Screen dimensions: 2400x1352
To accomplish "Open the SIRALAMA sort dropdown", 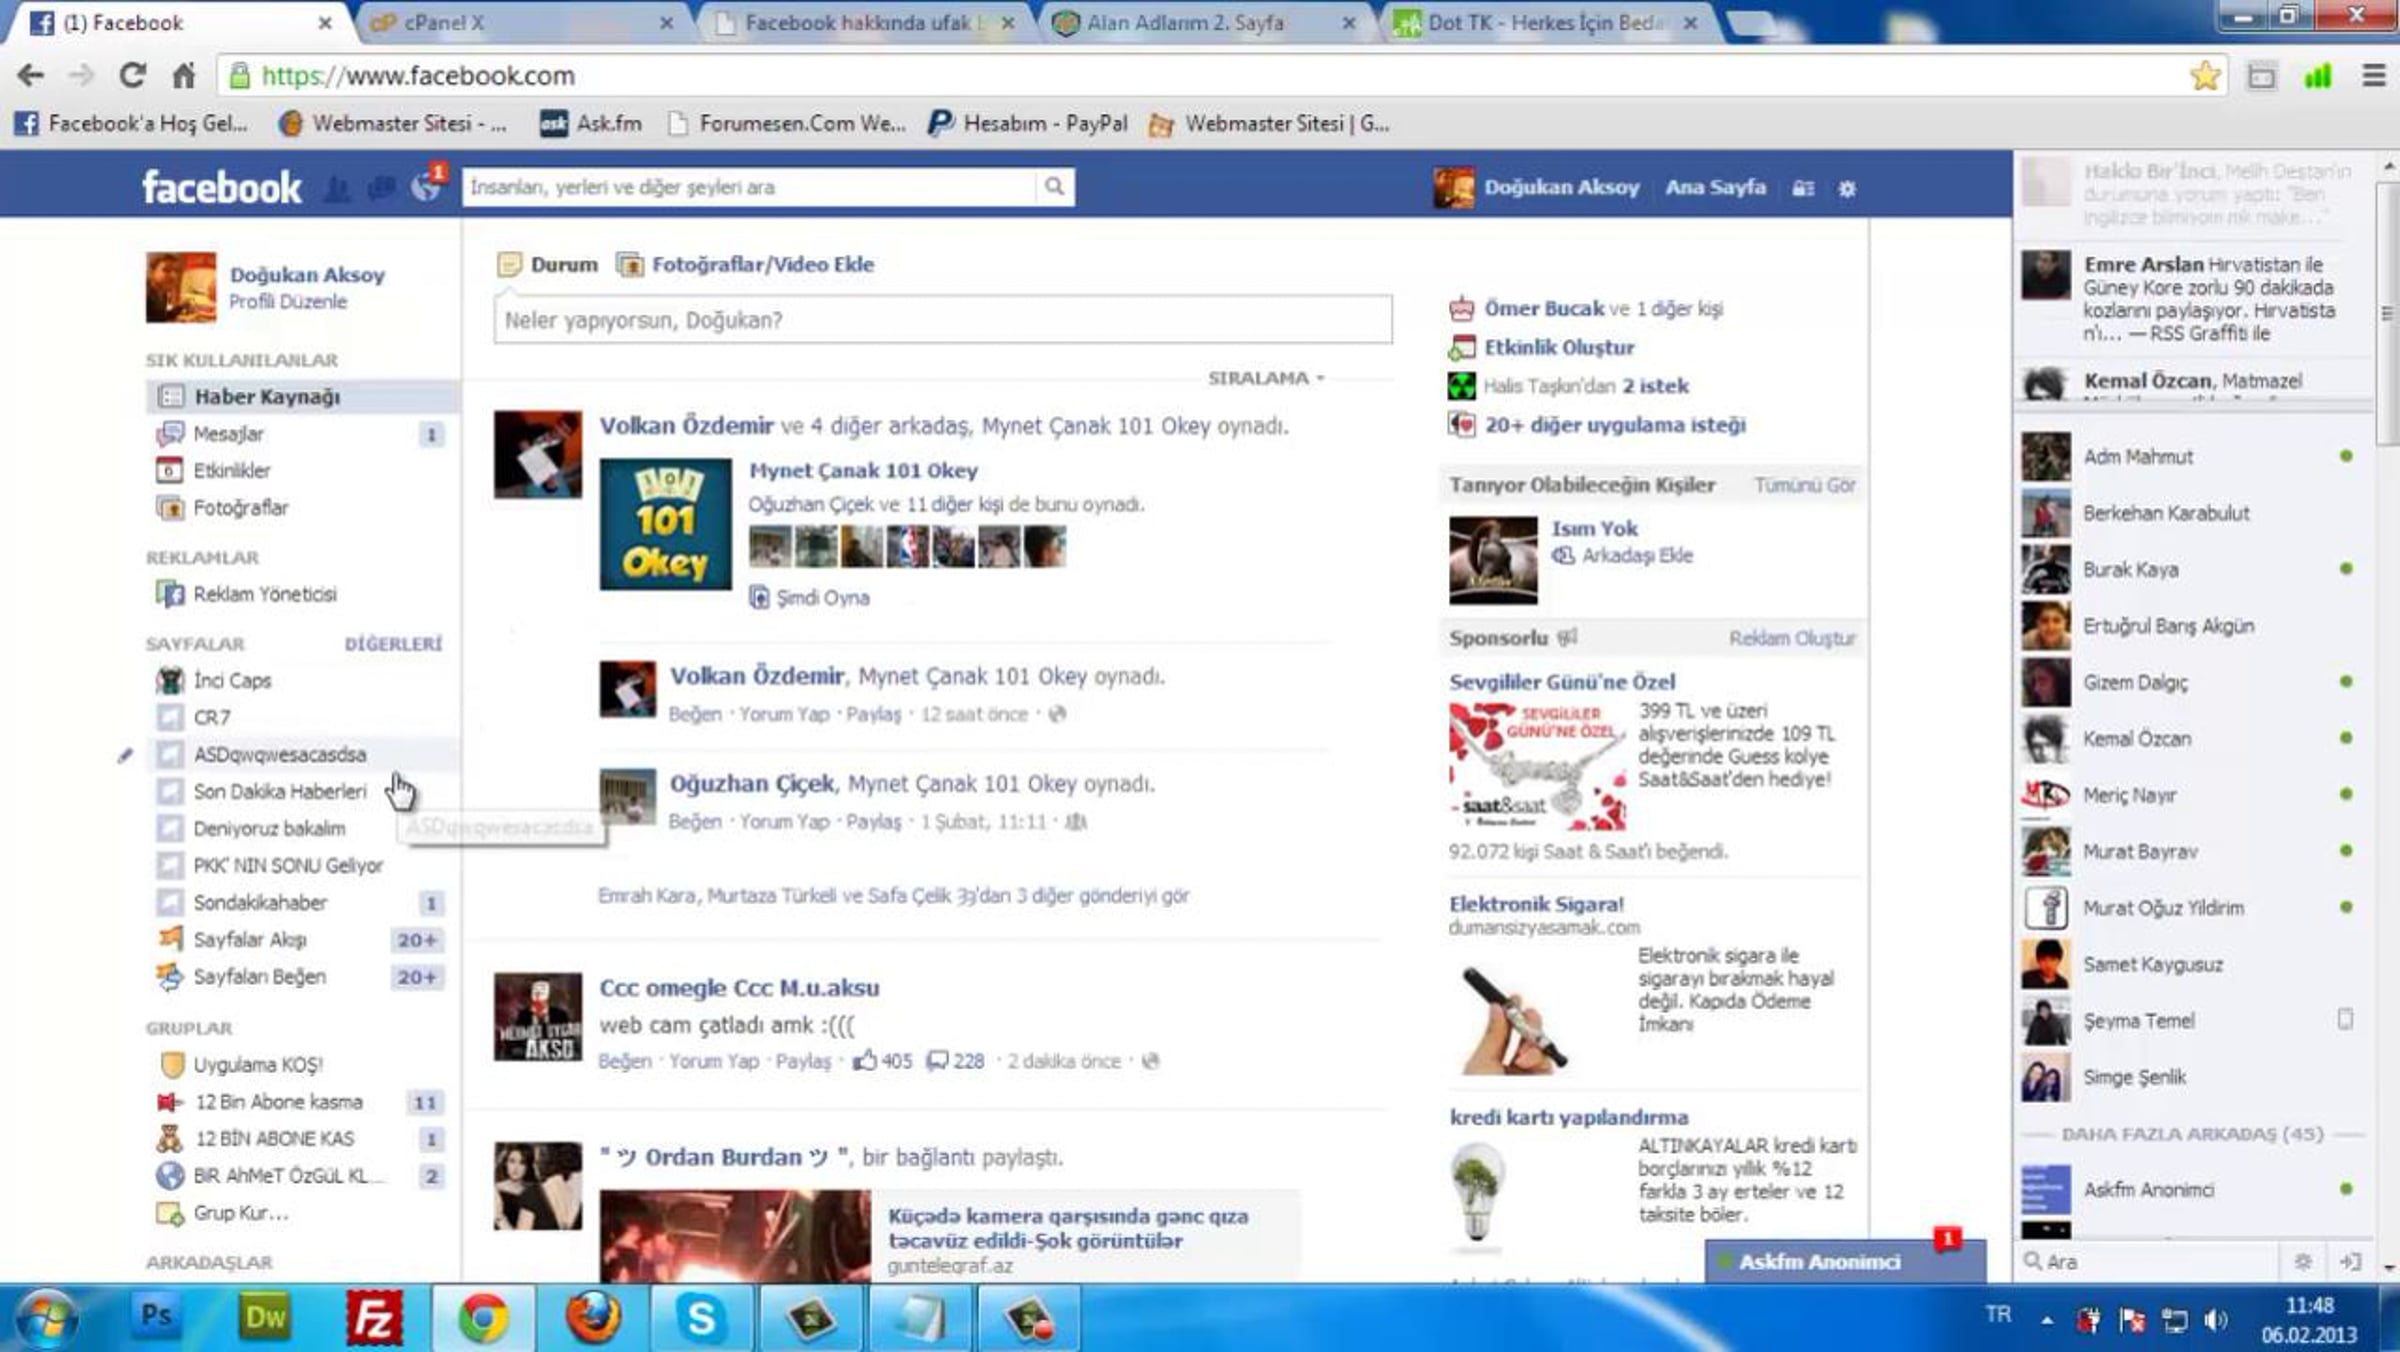I will click(x=1266, y=378).
